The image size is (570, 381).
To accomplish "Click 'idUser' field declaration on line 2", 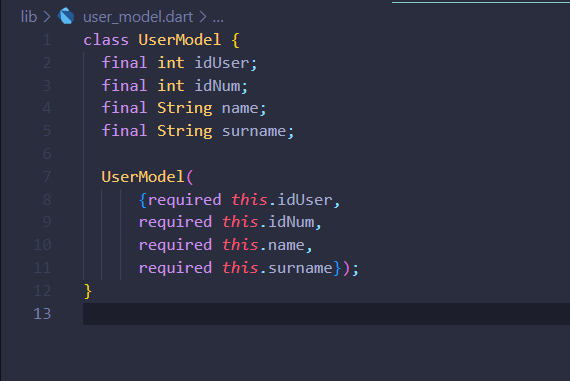I will (x=222, y=63).
